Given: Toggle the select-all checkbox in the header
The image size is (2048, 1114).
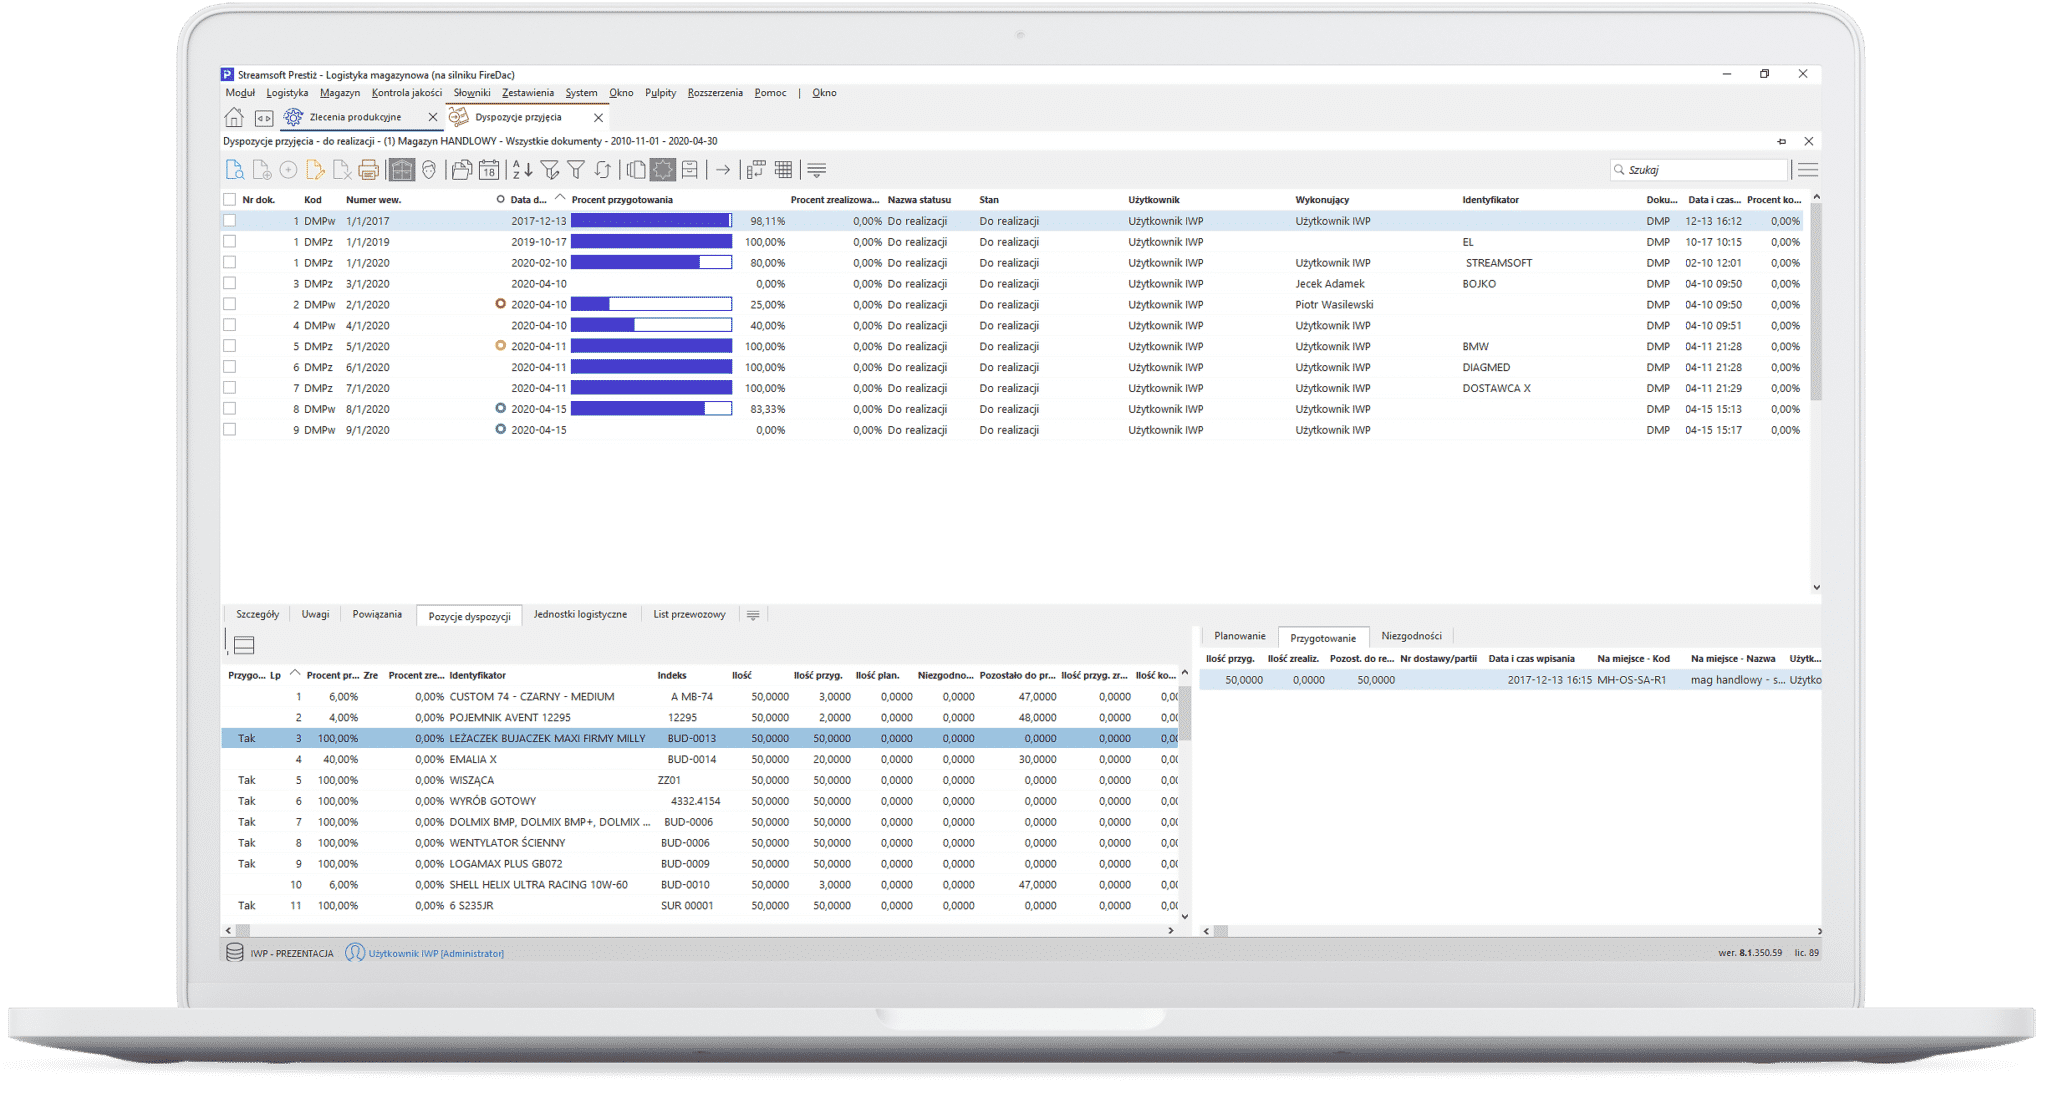Looking at the screenshot, I should (x=232, y=199).
